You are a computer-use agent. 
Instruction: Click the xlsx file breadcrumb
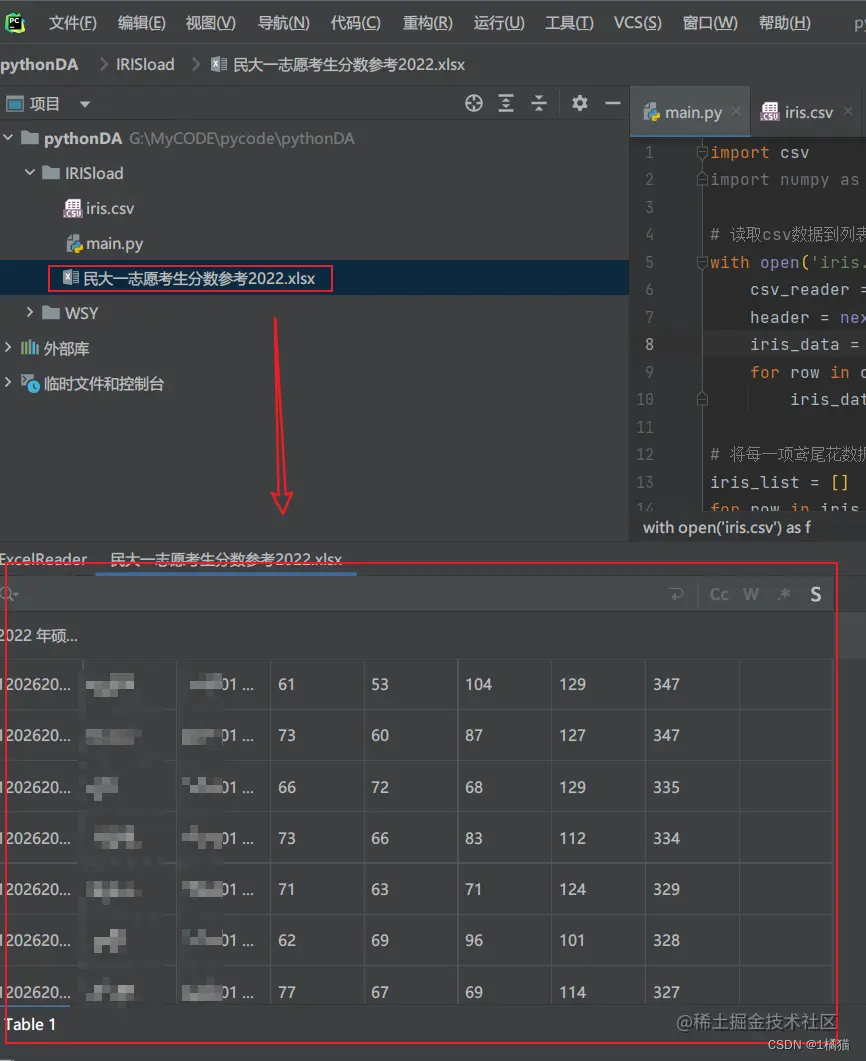(338, 65)
